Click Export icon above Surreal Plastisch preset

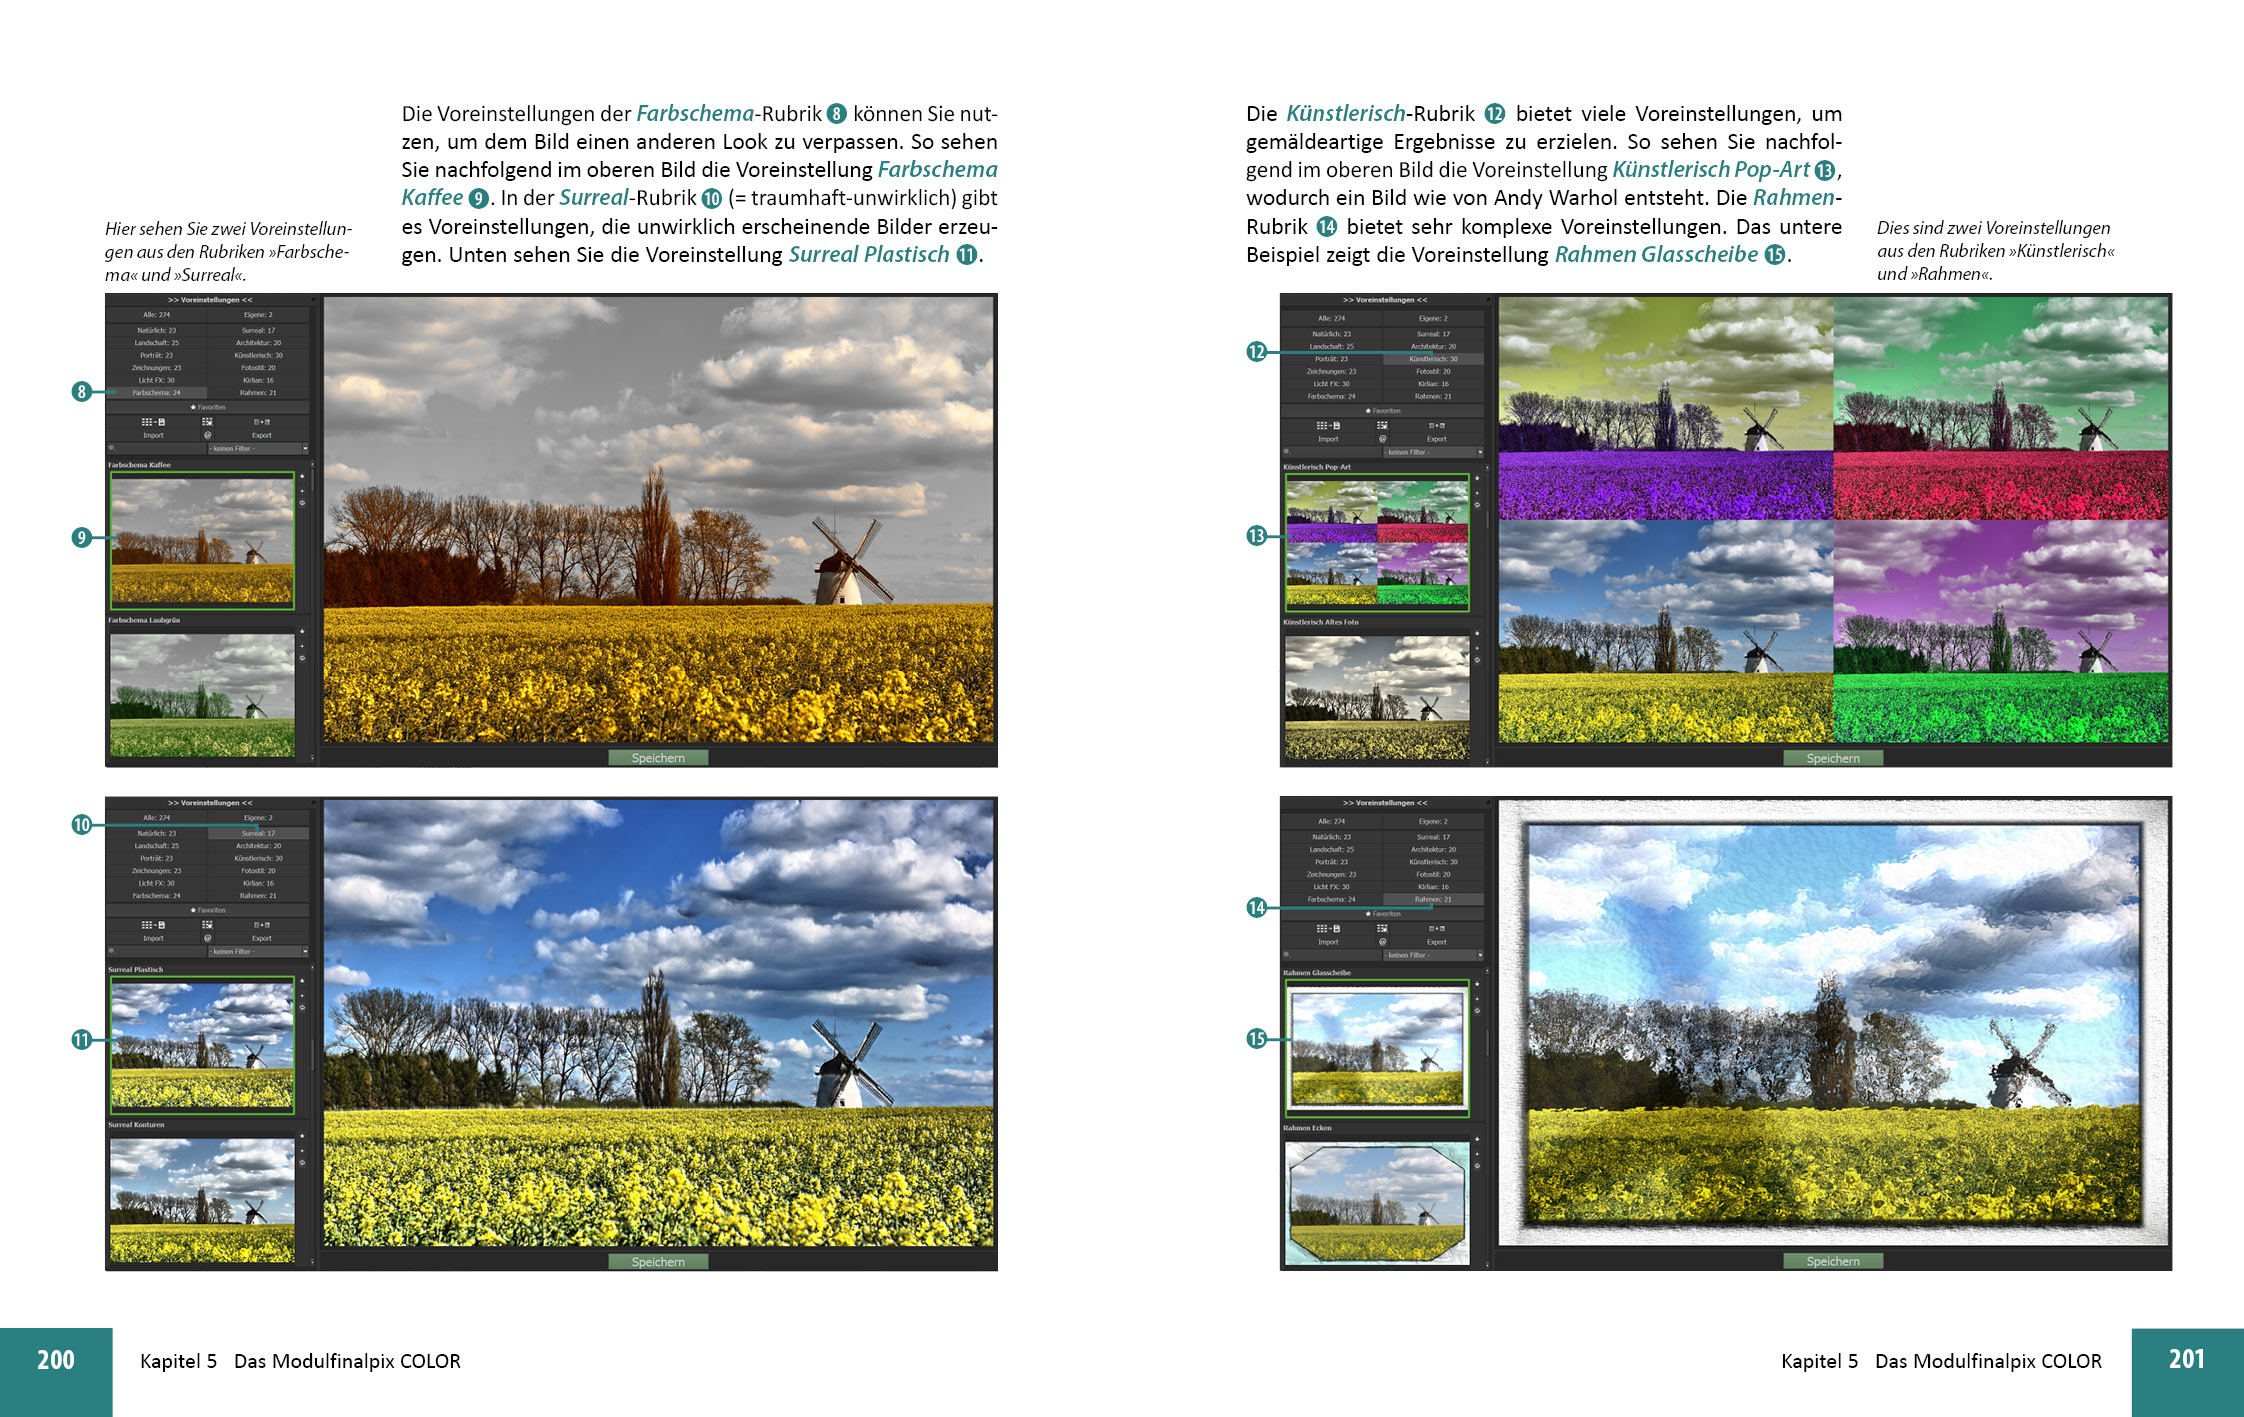click(262, 925)
